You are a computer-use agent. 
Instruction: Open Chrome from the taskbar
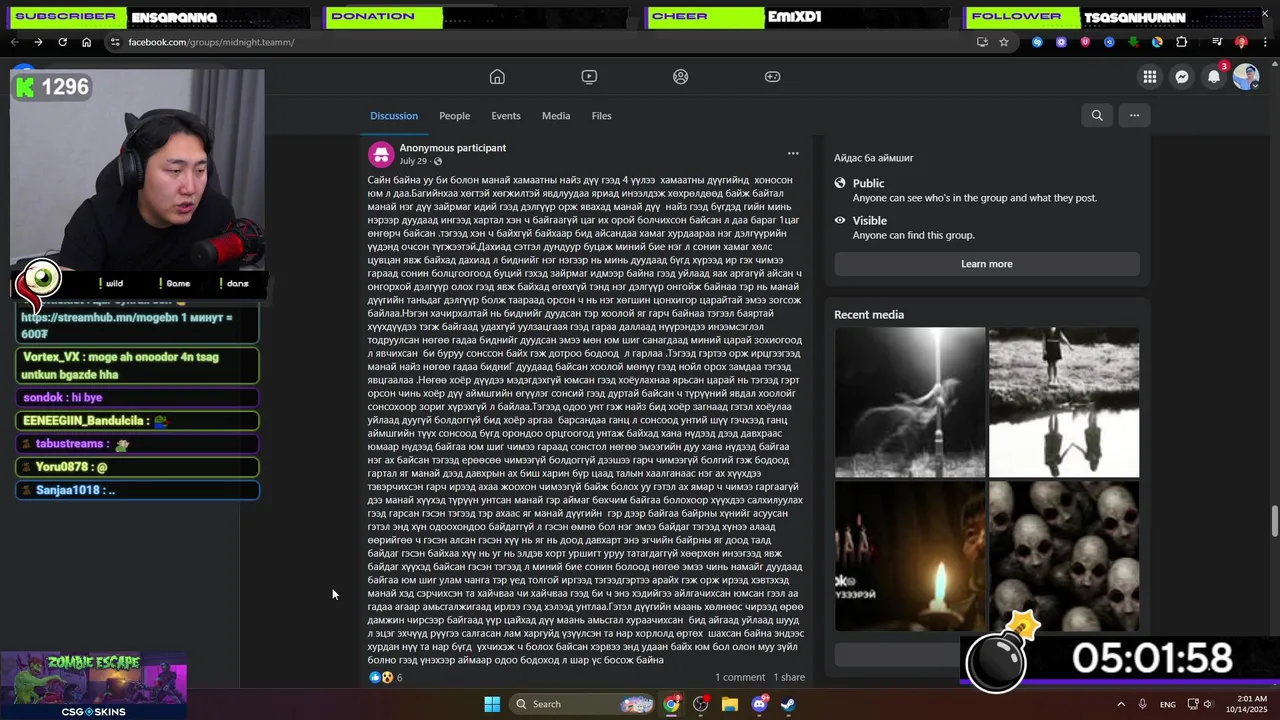point(672,704)
